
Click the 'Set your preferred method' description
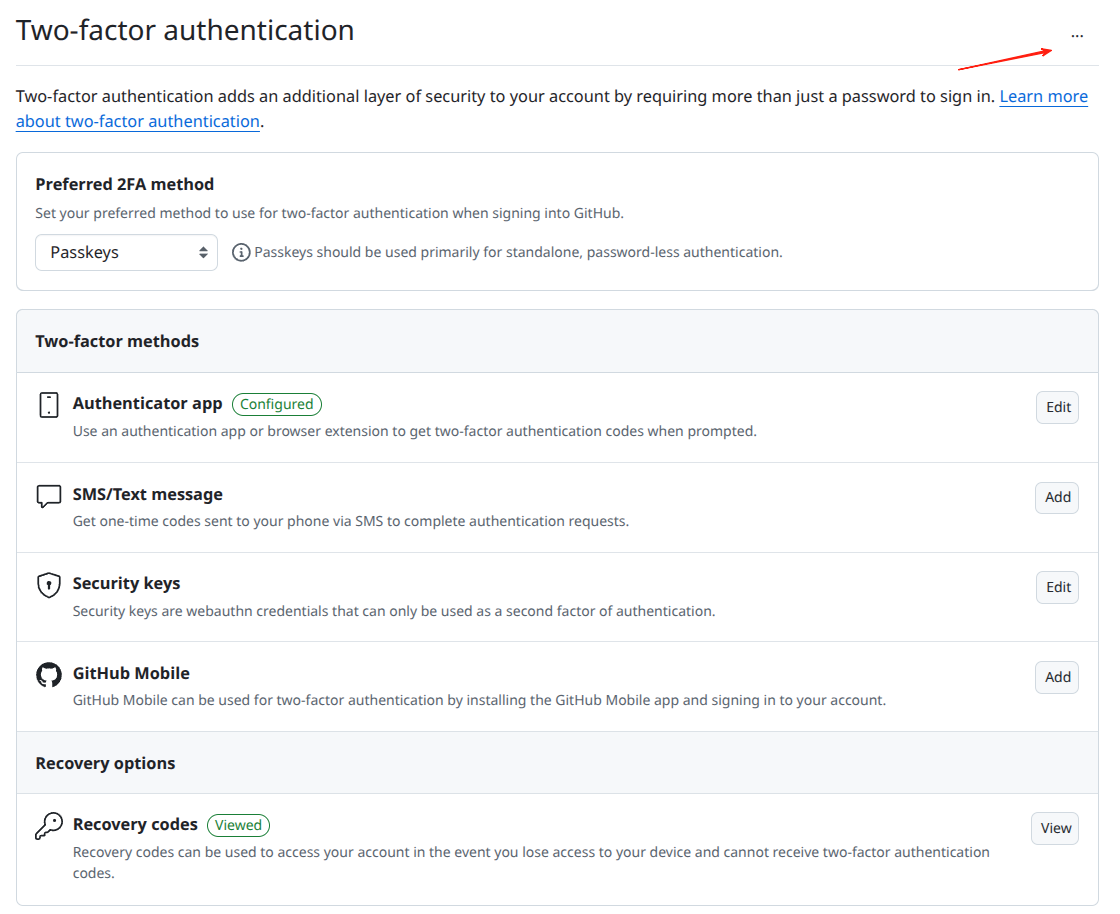click(329, 213)
